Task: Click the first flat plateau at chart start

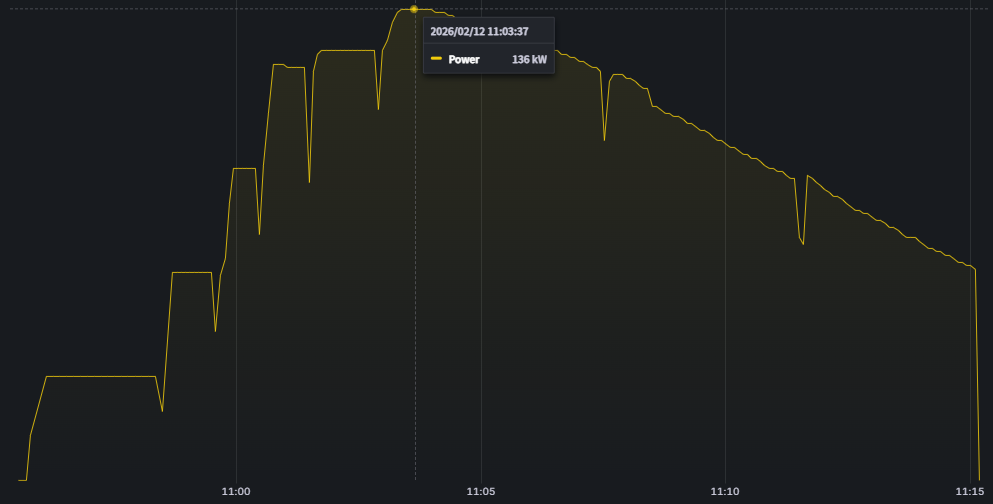Action: tap(100, 377)
